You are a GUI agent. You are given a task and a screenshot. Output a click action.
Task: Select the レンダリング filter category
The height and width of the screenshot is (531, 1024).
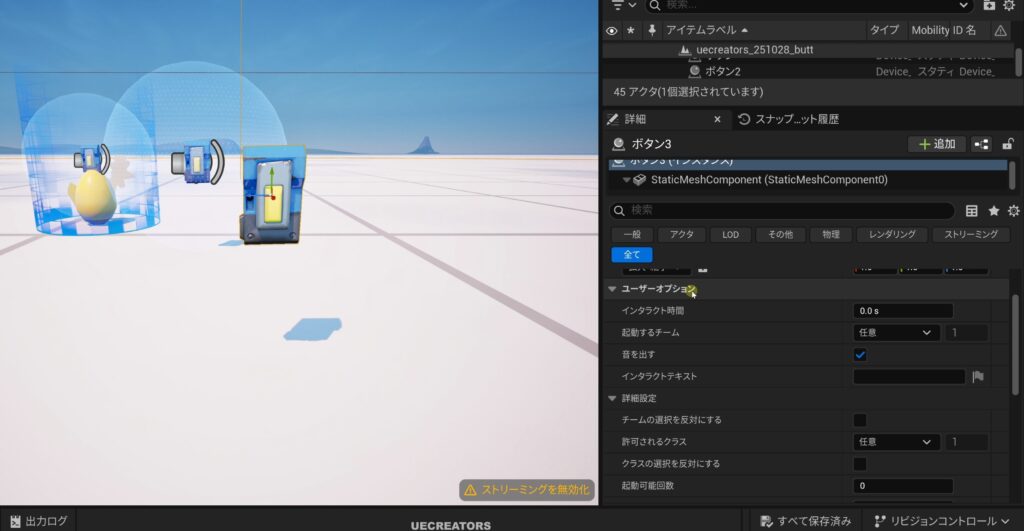(x=890, y=234)
